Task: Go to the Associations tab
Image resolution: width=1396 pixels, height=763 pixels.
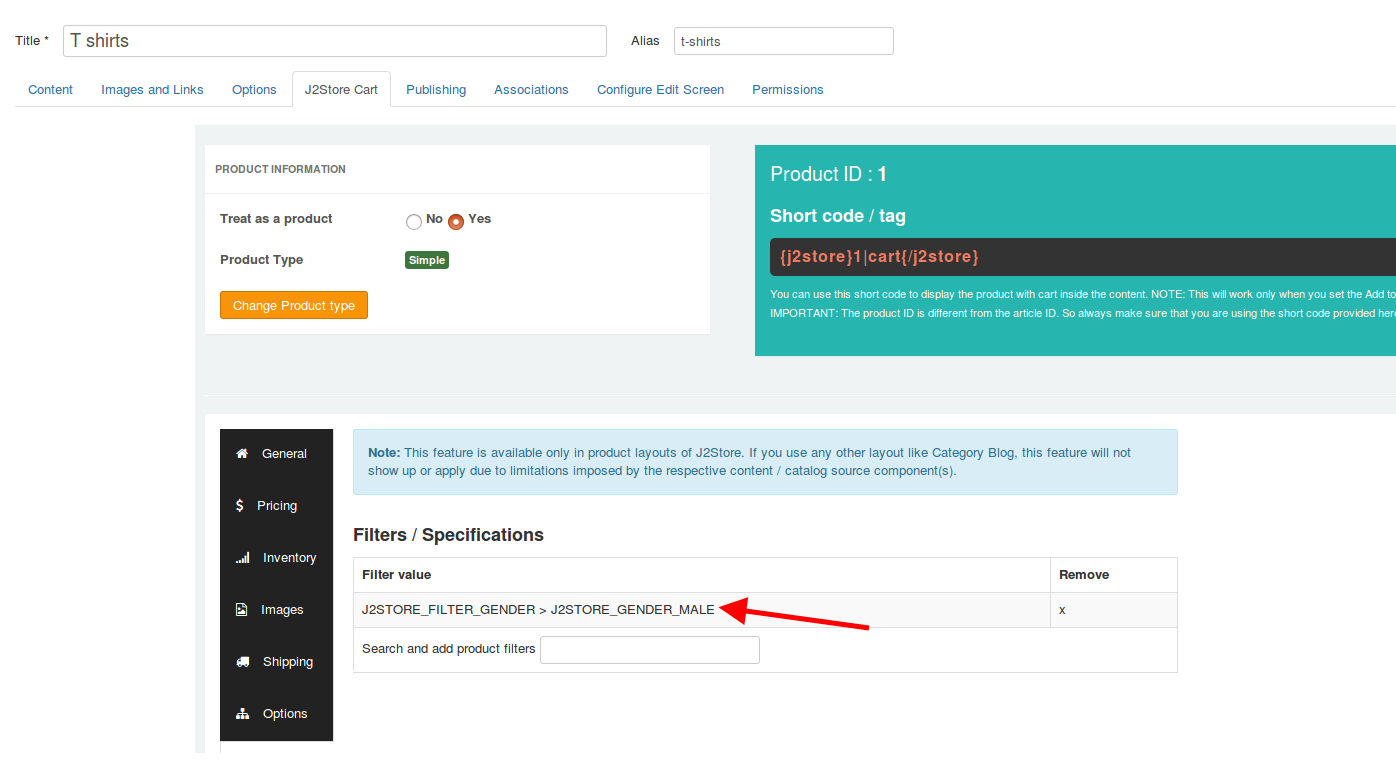Action: coord(531,90)
